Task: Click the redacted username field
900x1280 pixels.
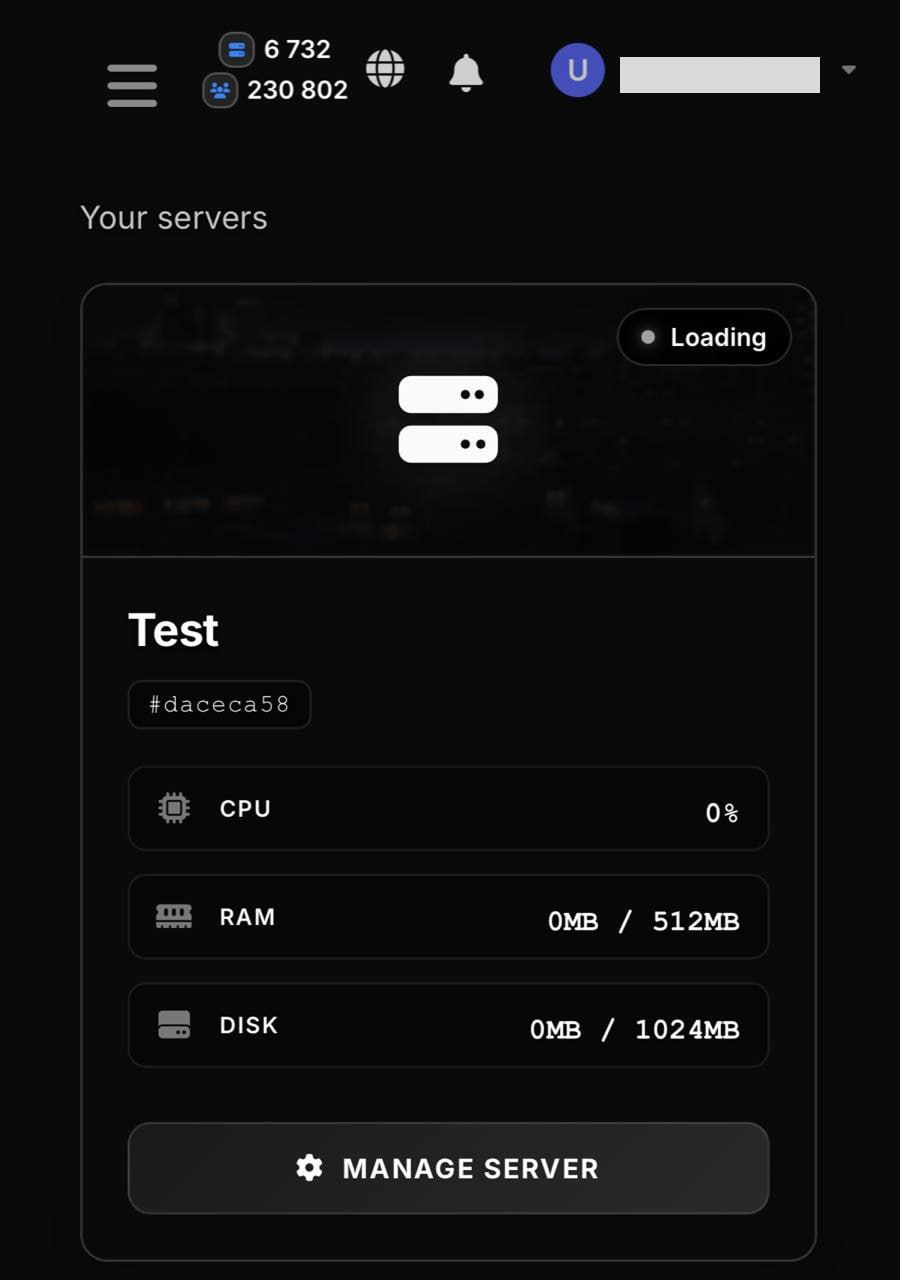Action: point(719,75)
